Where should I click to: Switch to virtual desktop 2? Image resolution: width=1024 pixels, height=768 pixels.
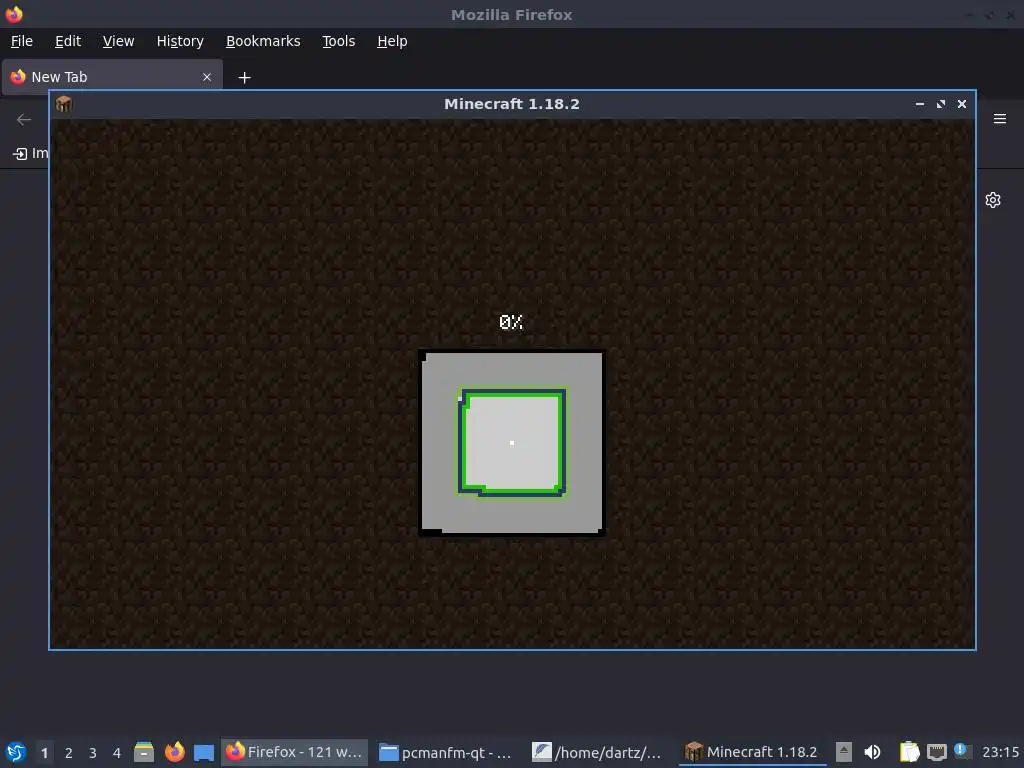(69, 753)
